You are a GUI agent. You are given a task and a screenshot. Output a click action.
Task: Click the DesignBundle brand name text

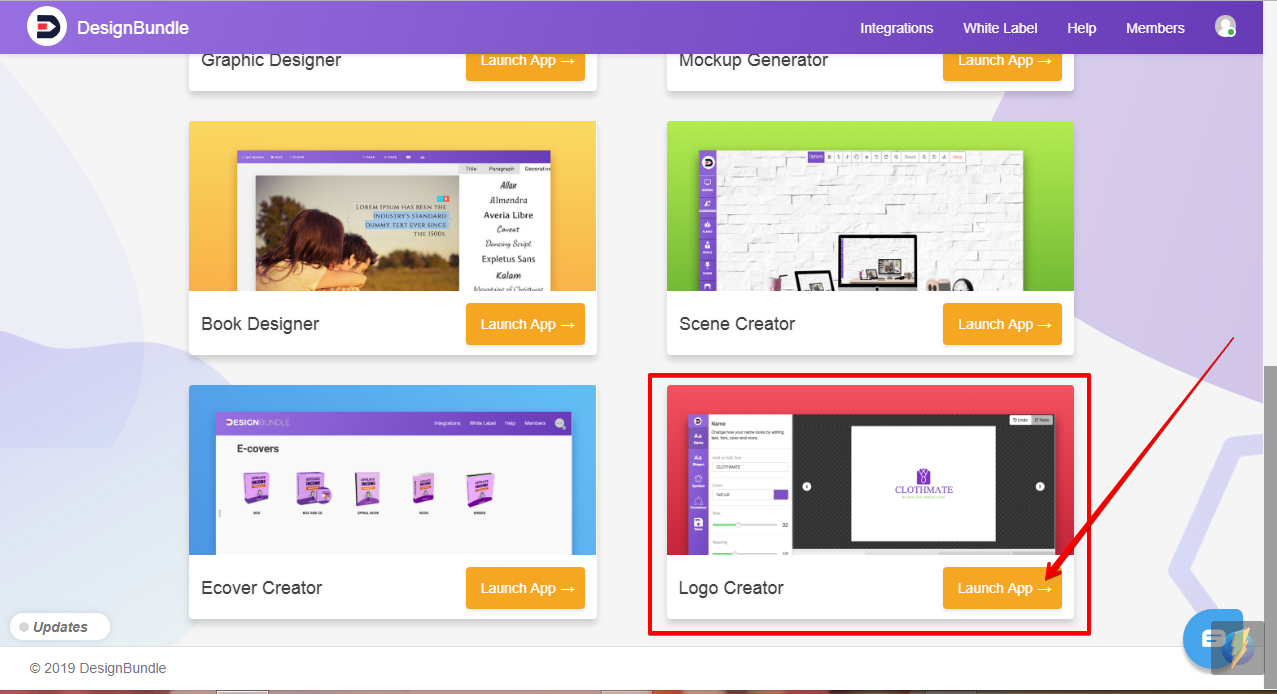[133, 28]
